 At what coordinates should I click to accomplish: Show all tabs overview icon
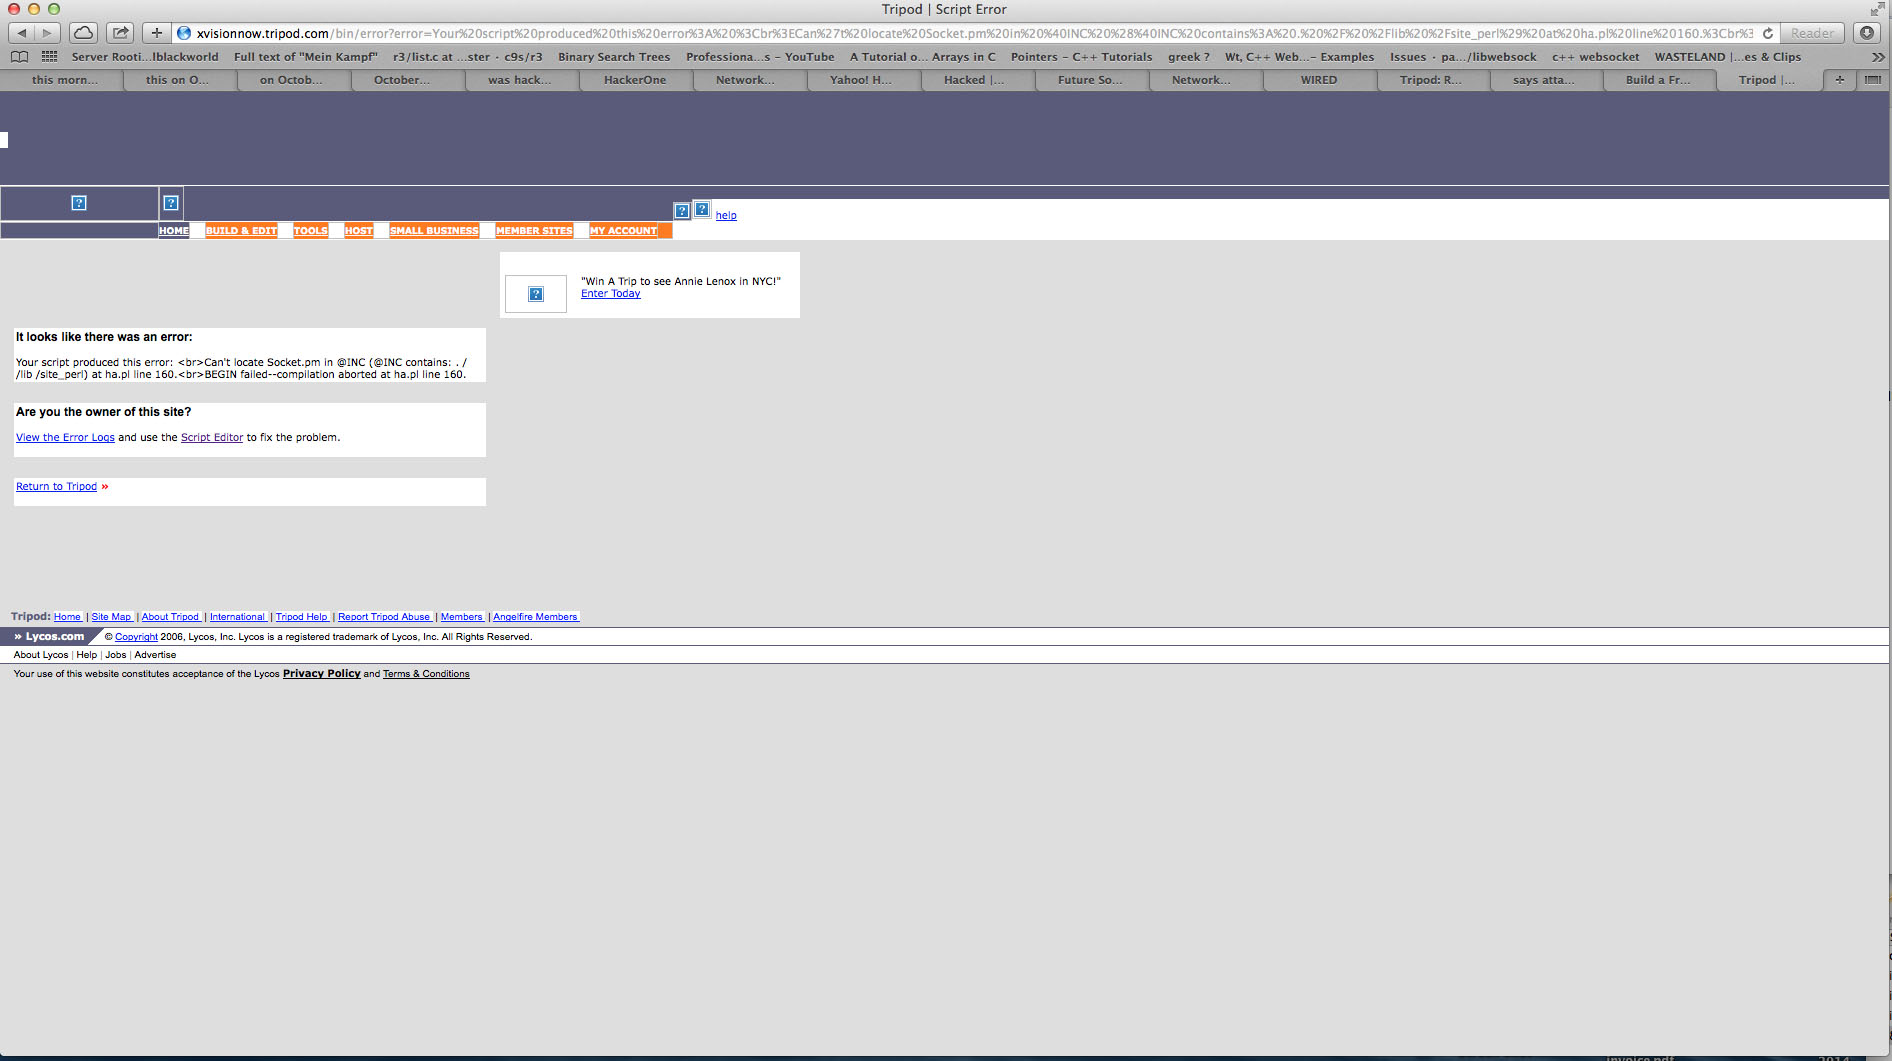click(1872, 80)
